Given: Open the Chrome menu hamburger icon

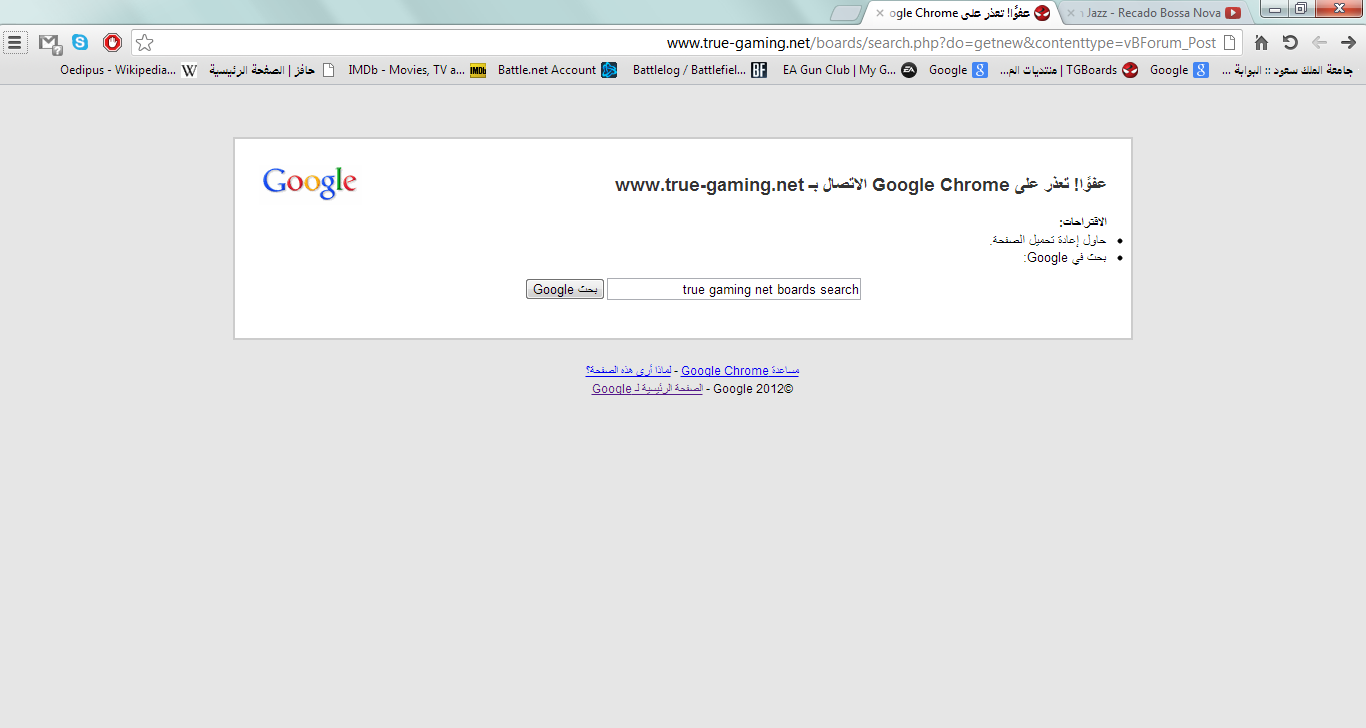Looking at the screenshot, I should pos(15,43).
